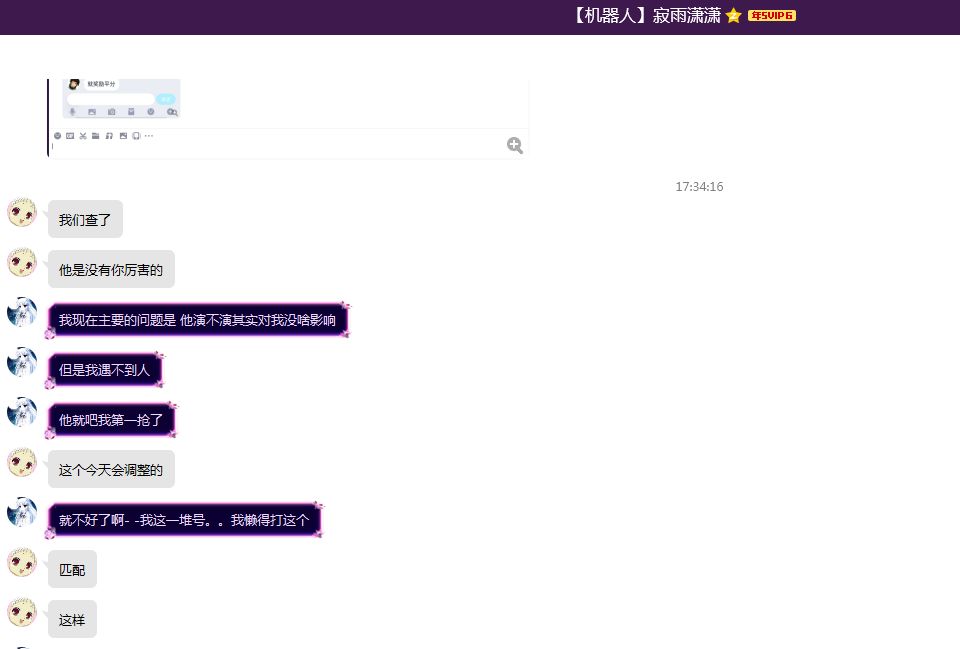
Task: Click the avatar beside 他就吧我第一抢了
Action: [21, 413]
